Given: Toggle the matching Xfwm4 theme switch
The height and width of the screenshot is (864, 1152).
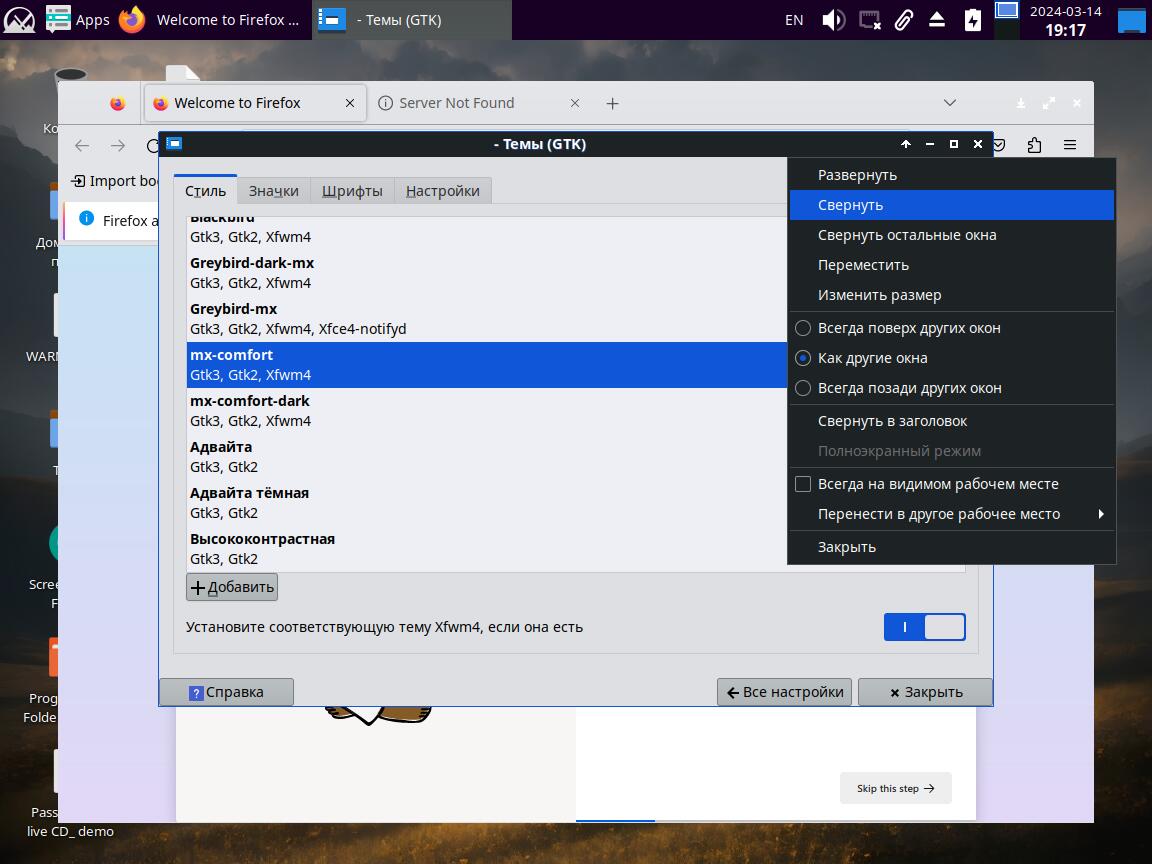Looking at the screenshot, I should click(924, 627).
